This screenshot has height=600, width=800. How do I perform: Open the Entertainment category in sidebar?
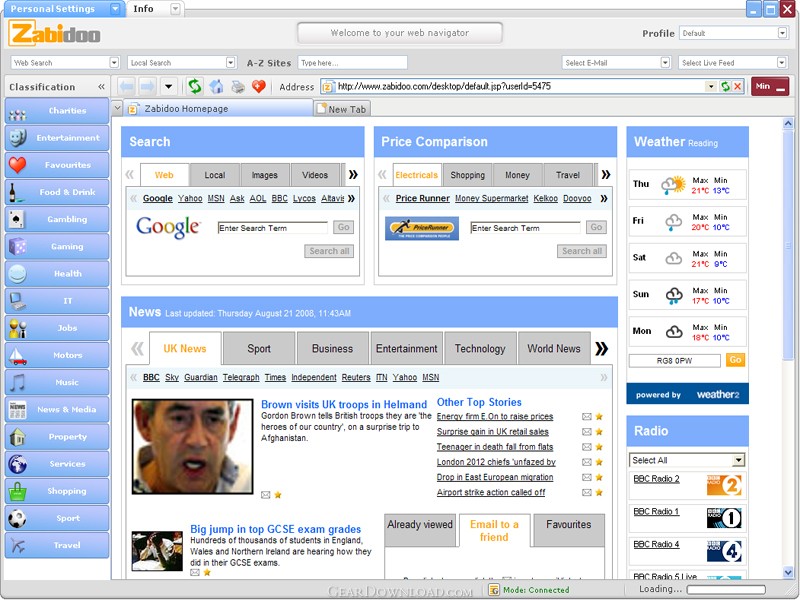tap(57, 138)
